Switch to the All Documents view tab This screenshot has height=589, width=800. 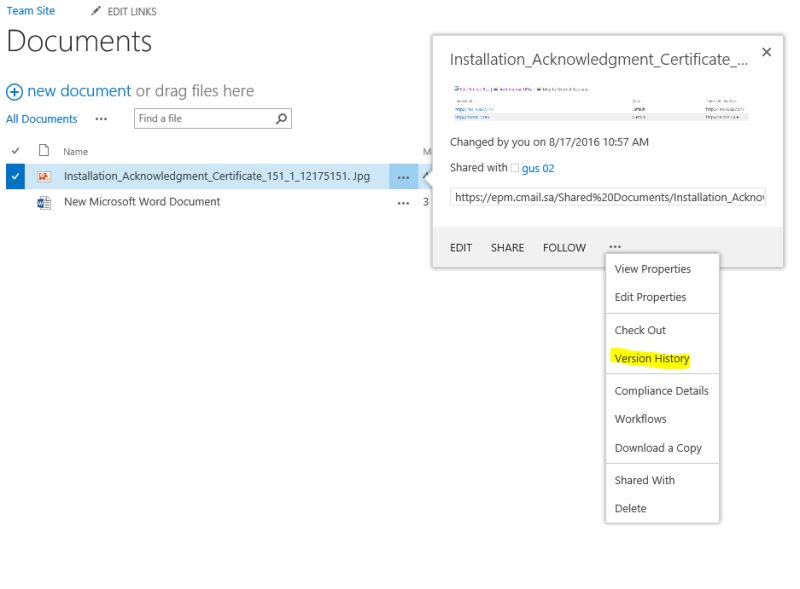coord(41,118)
